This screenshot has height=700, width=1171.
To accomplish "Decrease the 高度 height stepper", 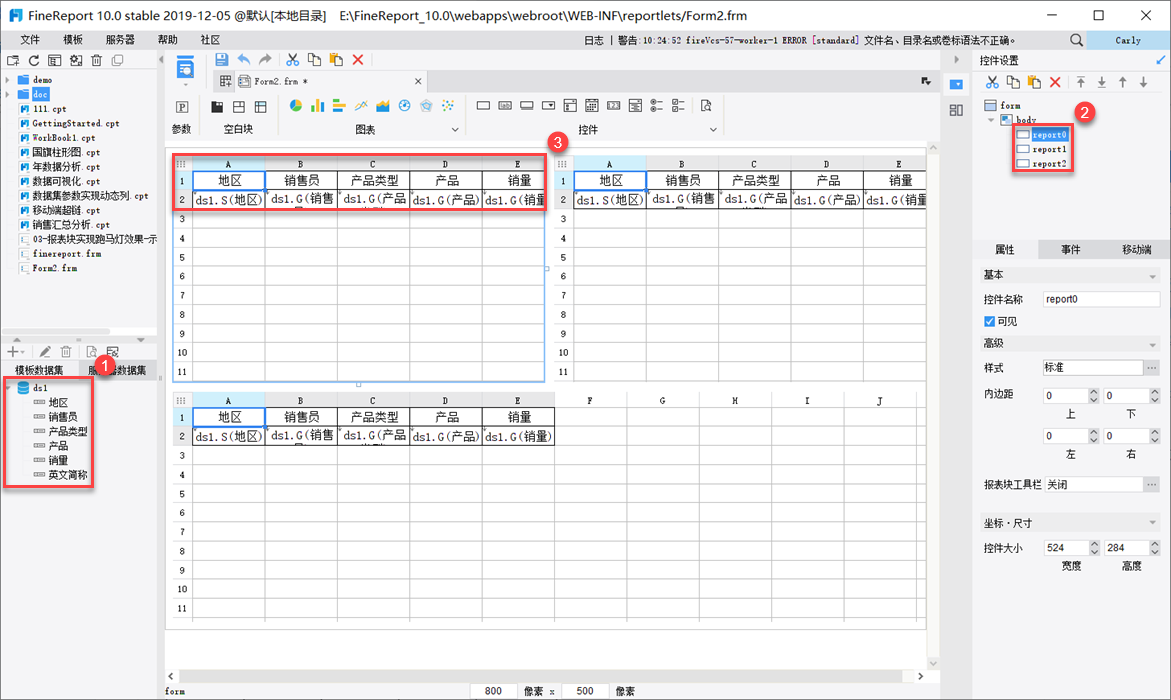I will [1155, 551].
